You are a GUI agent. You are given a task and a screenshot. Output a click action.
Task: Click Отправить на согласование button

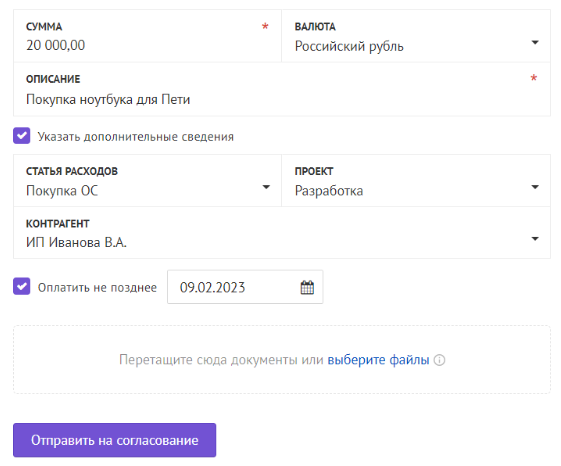pos(114,440)
